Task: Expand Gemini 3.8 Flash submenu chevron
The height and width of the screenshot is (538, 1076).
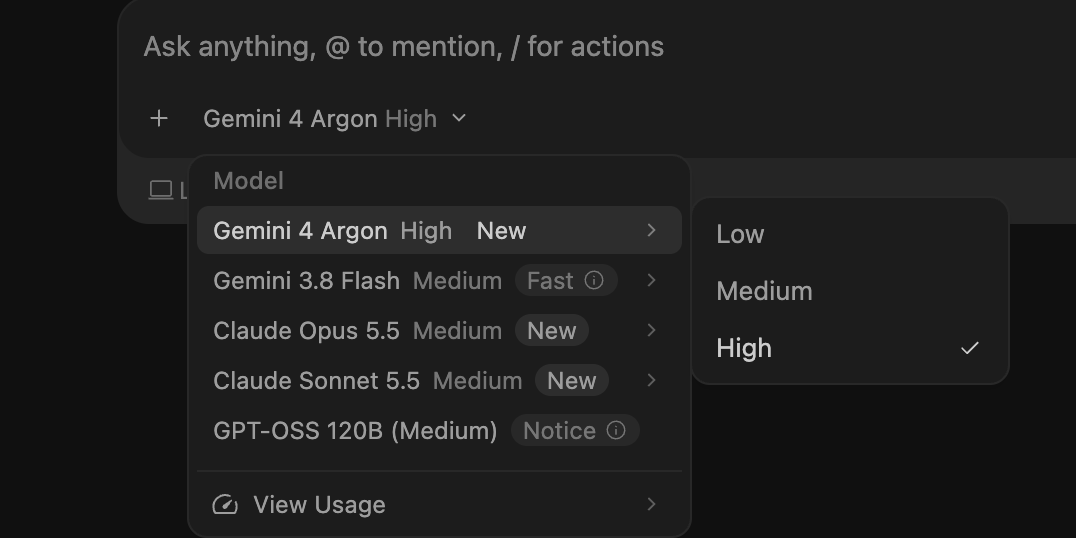Action: coord(651,281)
